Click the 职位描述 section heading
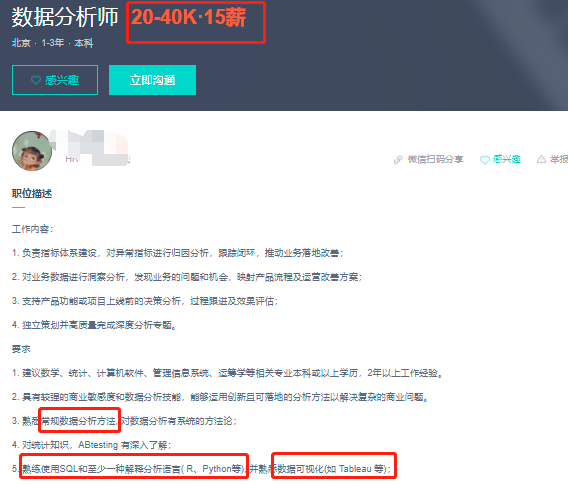The height and width of the screenshot is (485, 568). [x=32, y=194]
